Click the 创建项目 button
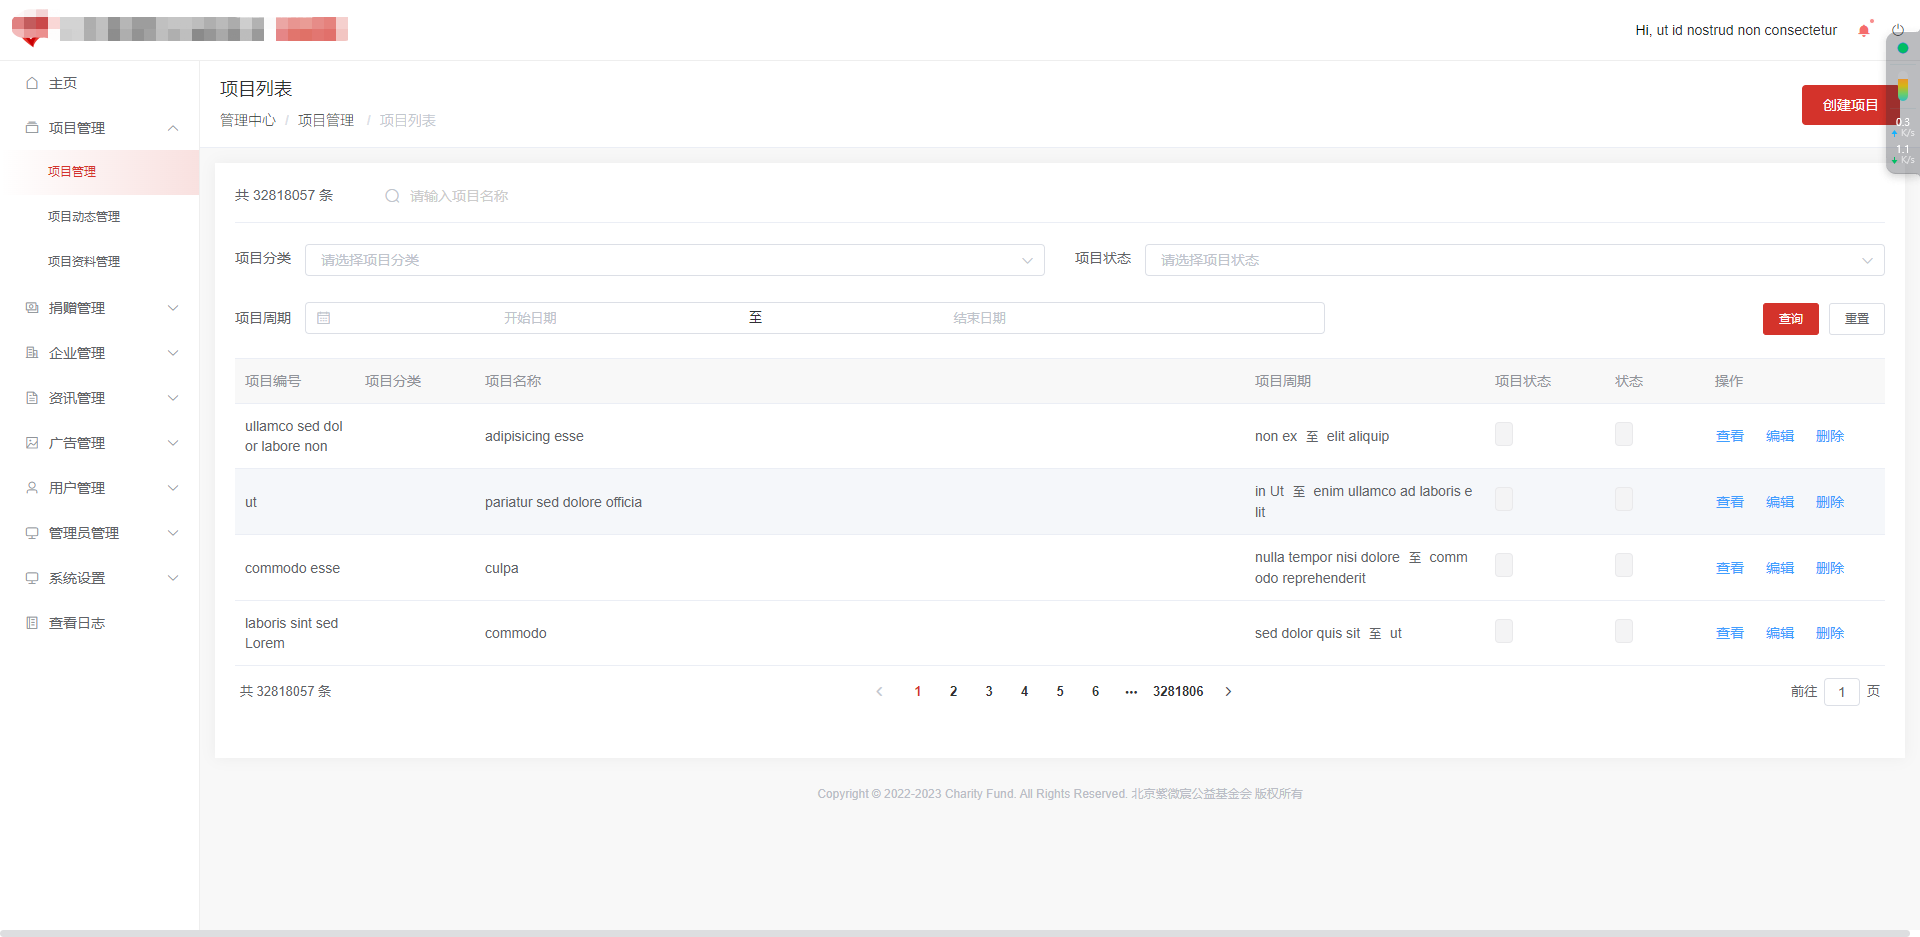Image resolution: width=1920 pixels, height=937 pixels. (x=1850, y=105)
